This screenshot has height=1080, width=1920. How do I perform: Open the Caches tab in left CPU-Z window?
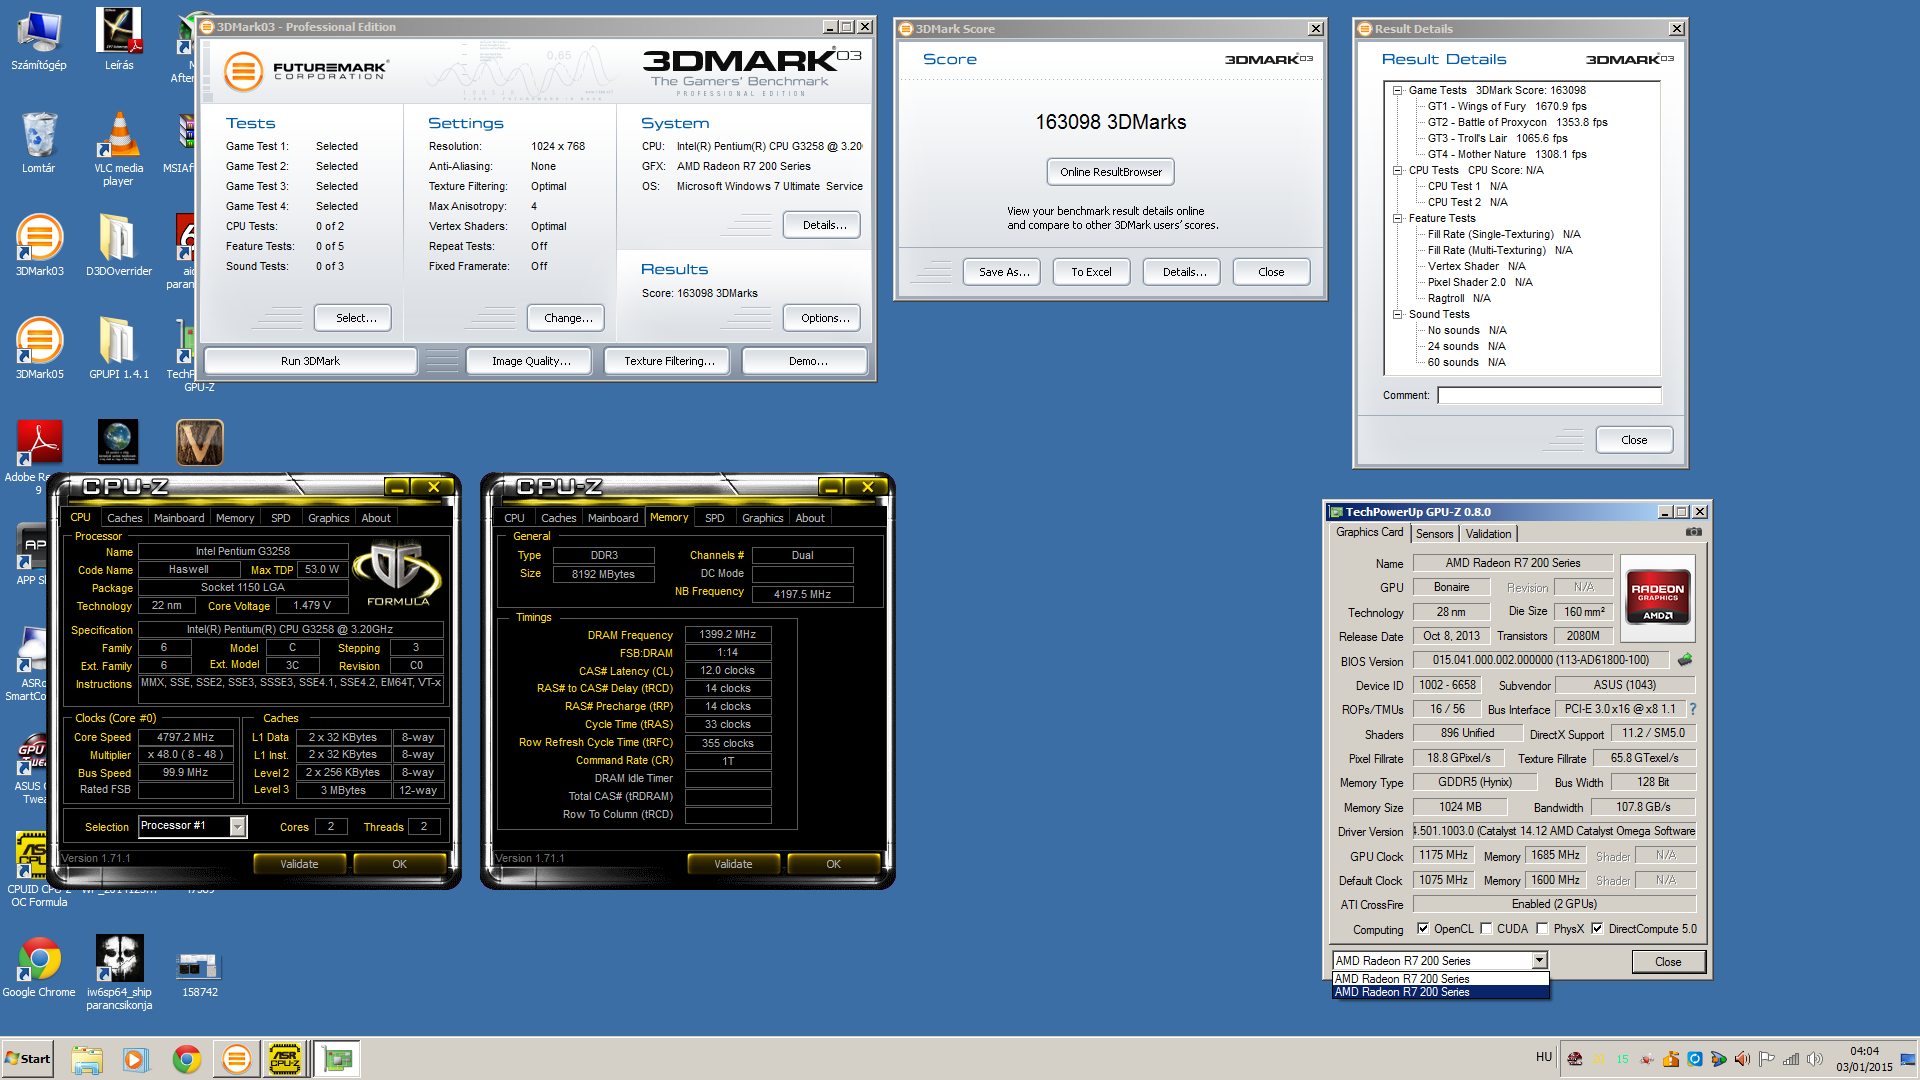pyautogui.click(x=125, y=518)
